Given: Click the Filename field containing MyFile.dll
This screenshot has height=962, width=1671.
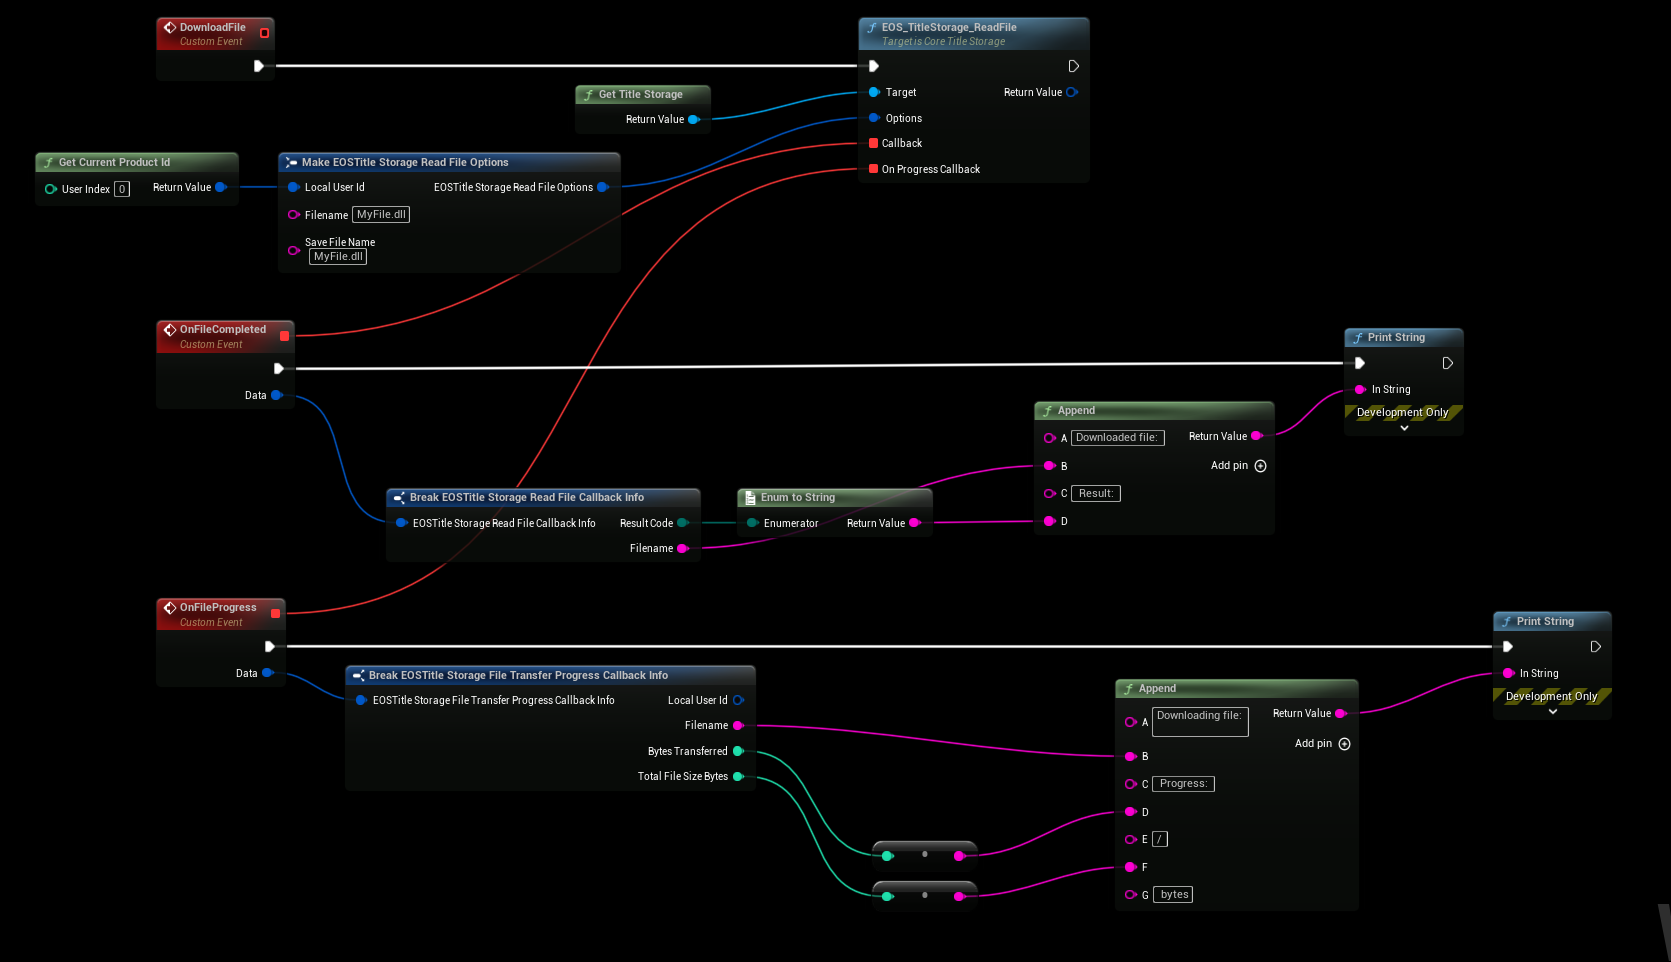Looking at the screenshot, I should click(381, 215).
